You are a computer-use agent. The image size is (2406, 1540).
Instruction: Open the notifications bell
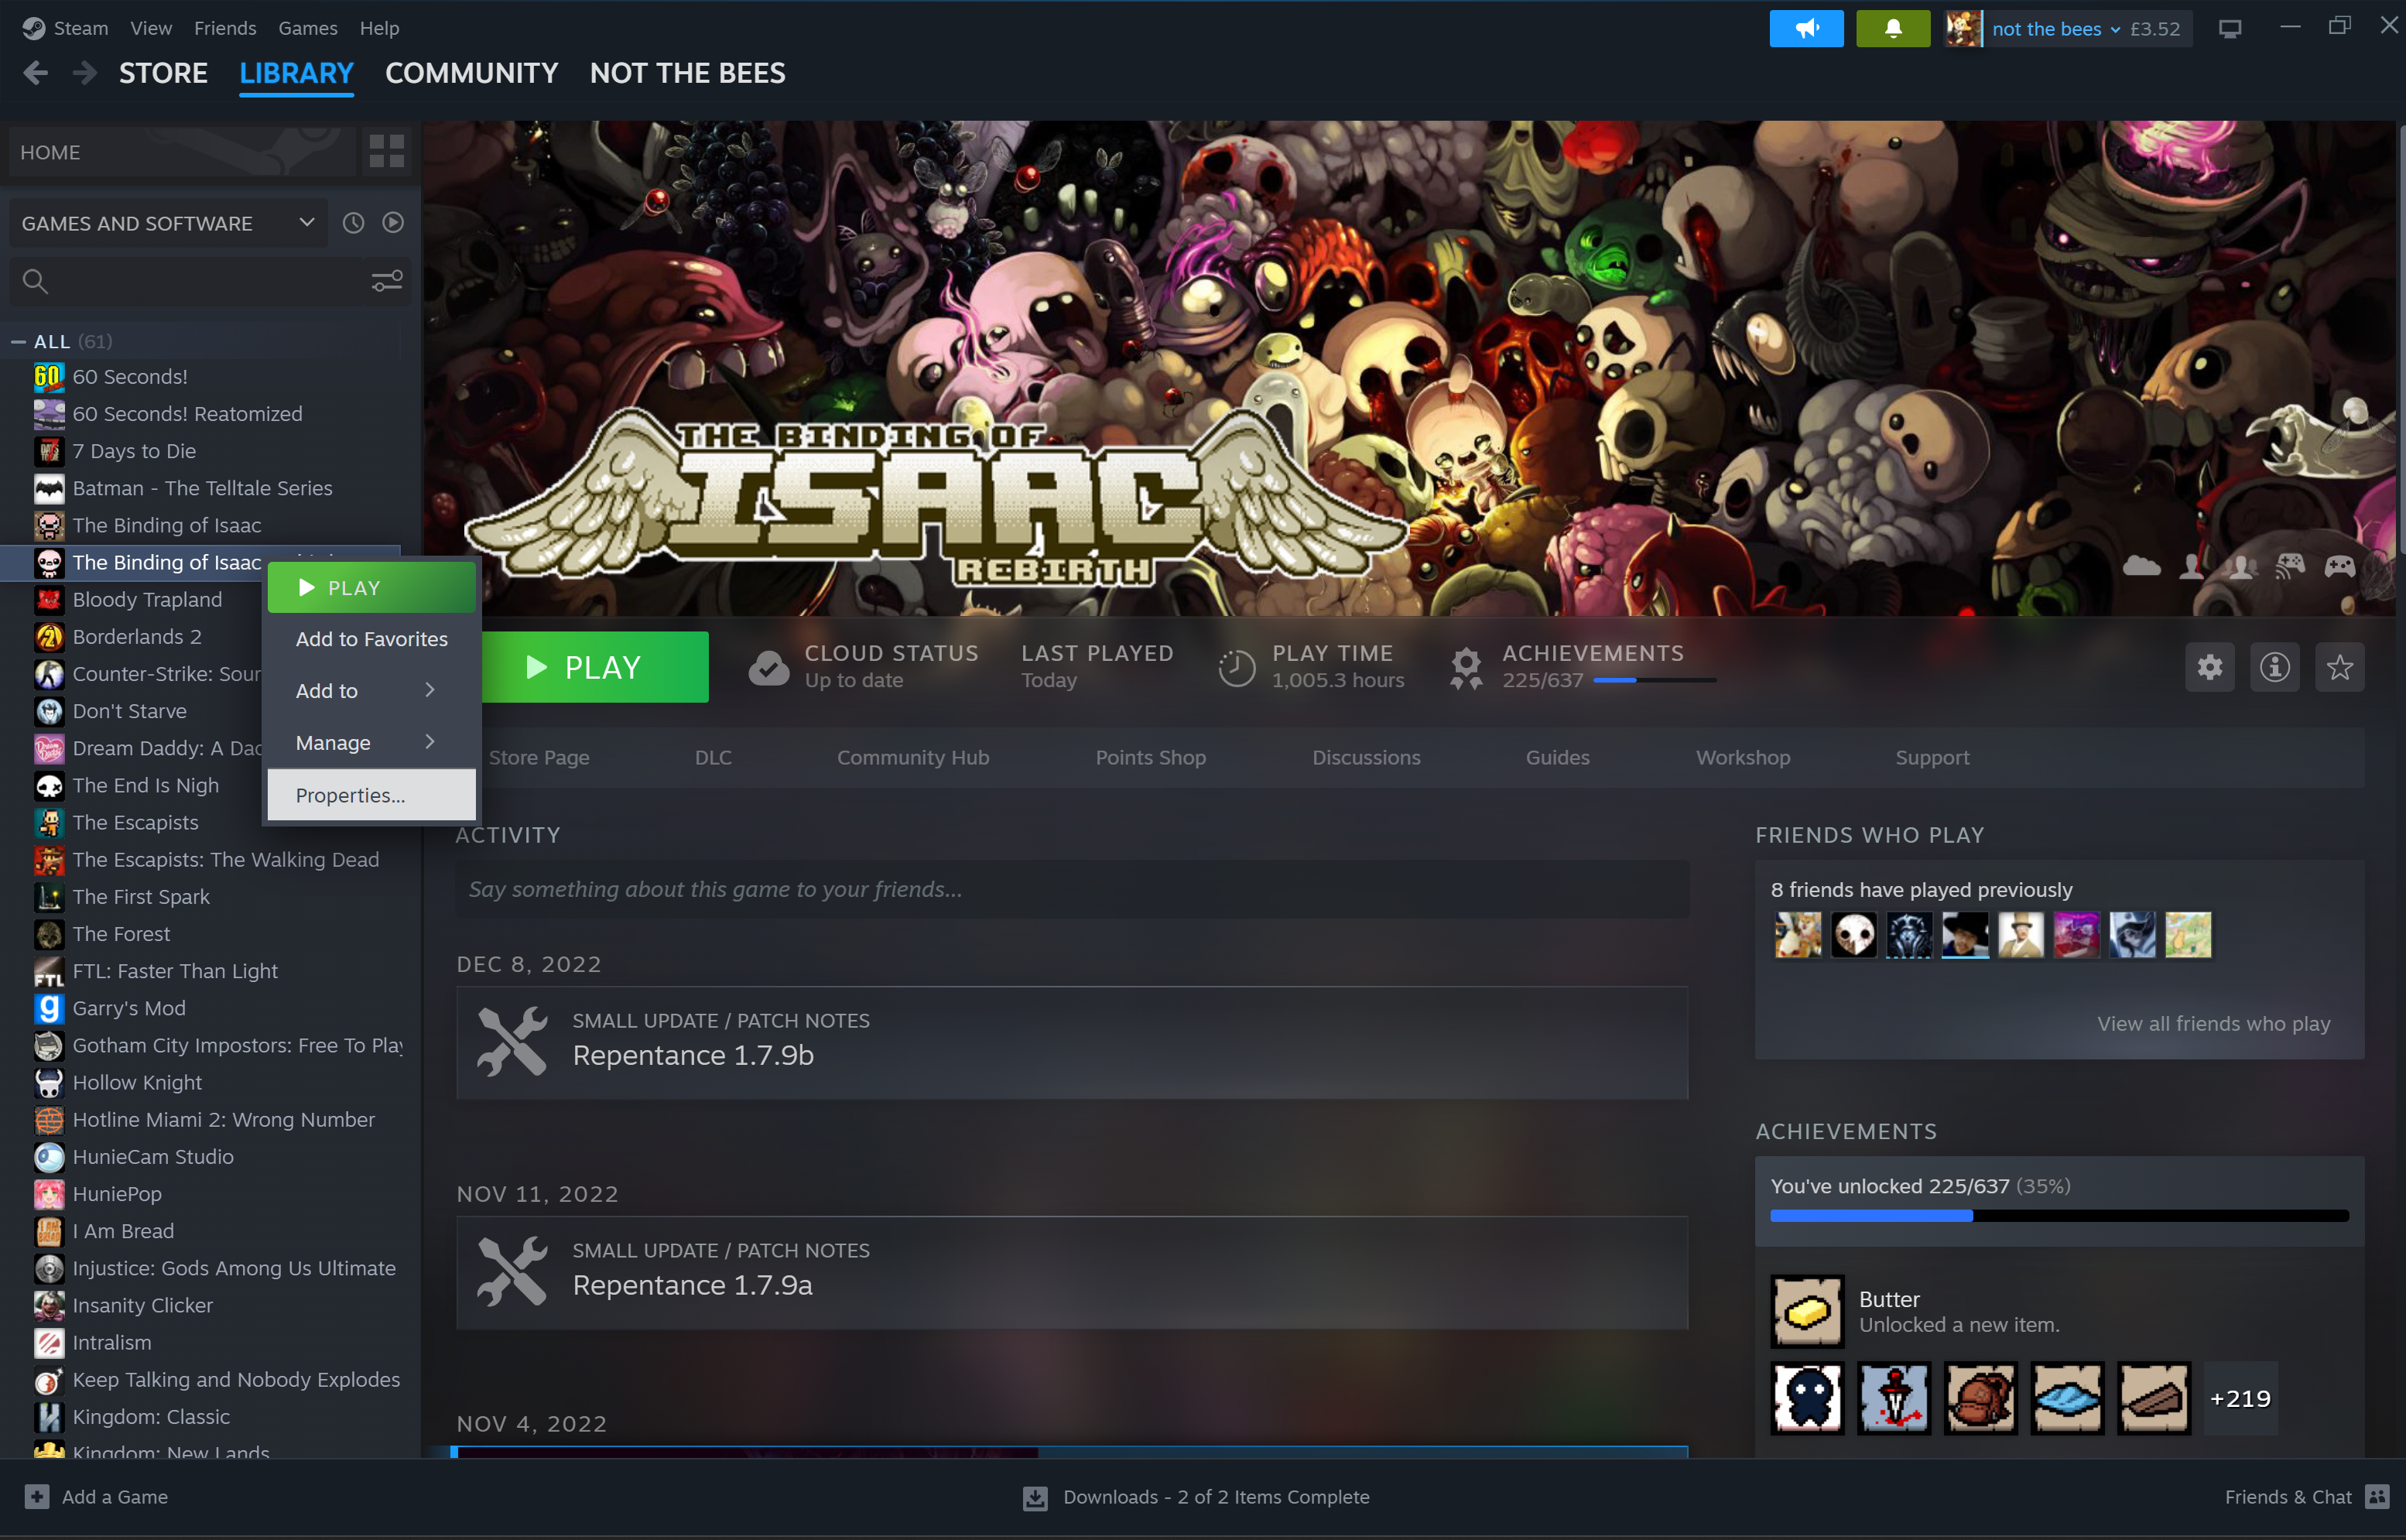pyautogui.click(x=1892, y=28)
